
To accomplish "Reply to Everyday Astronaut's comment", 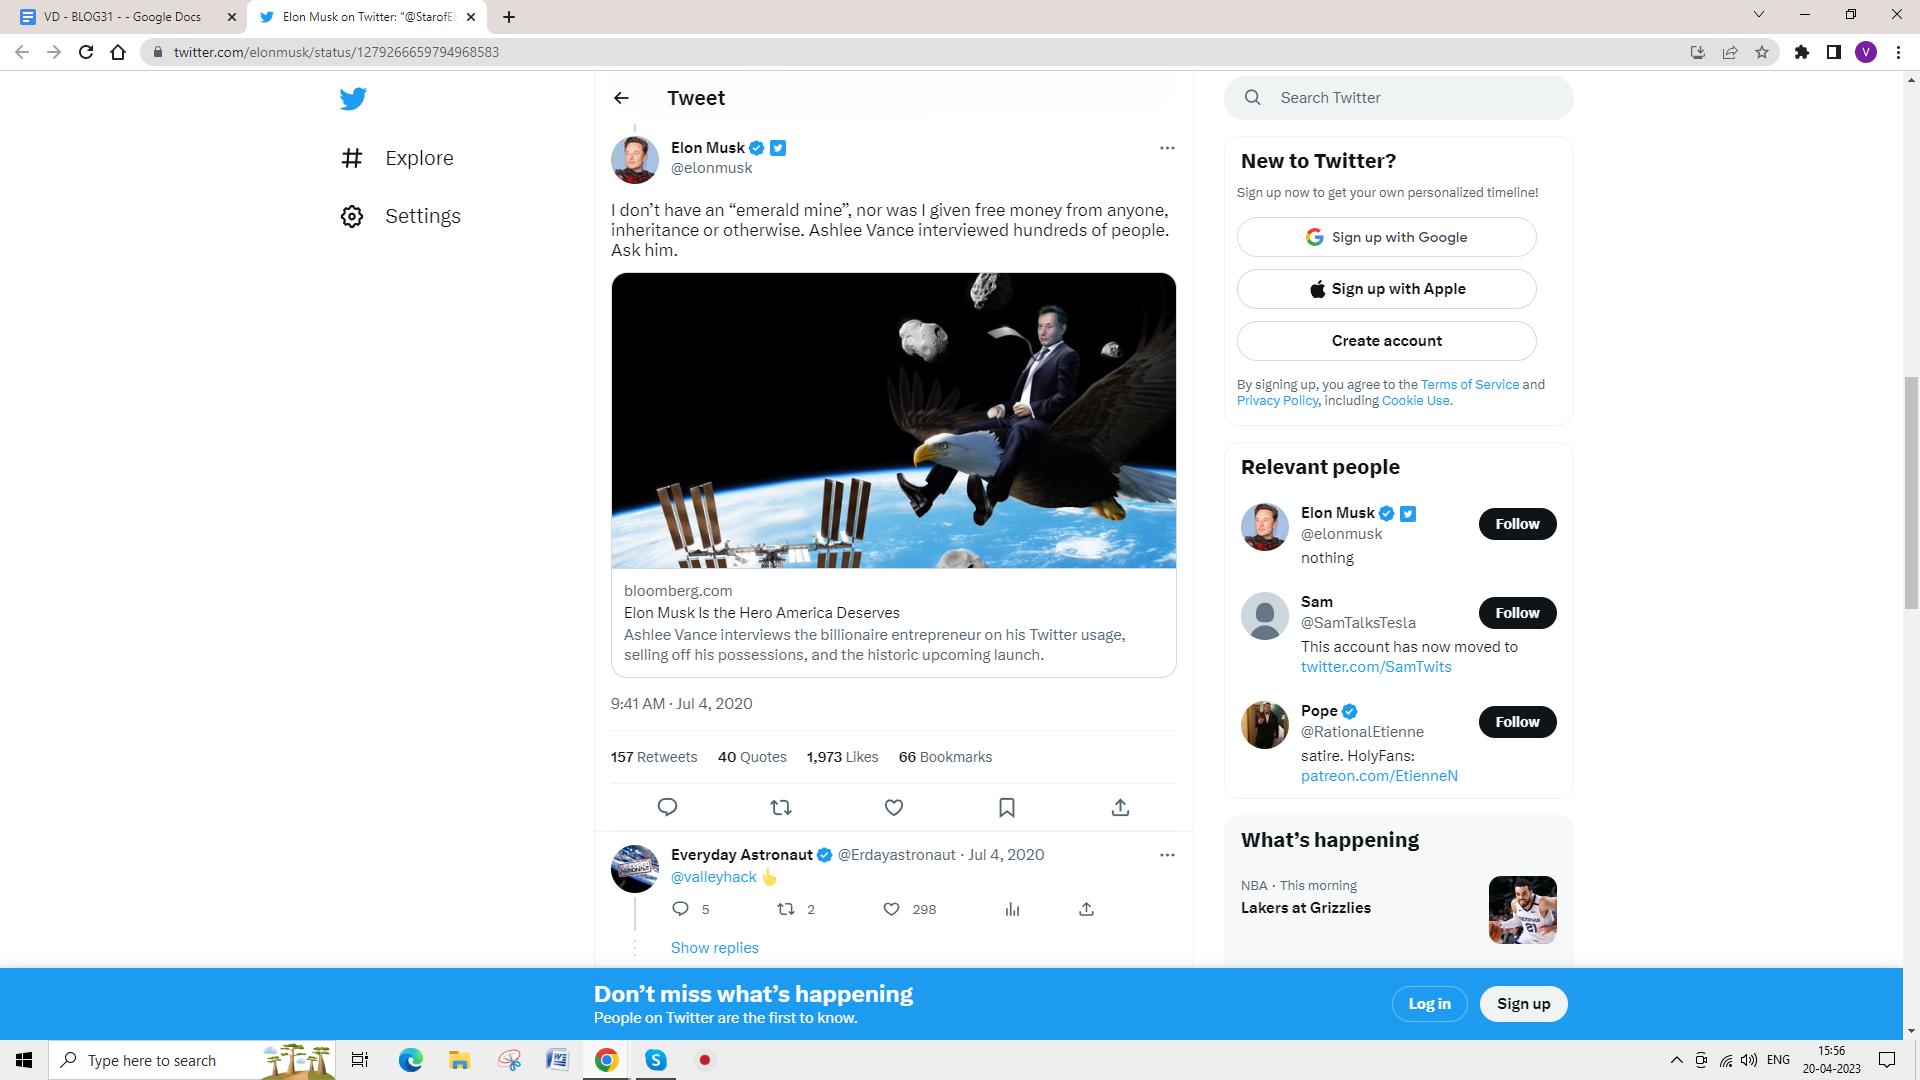I will click(680, 909).
